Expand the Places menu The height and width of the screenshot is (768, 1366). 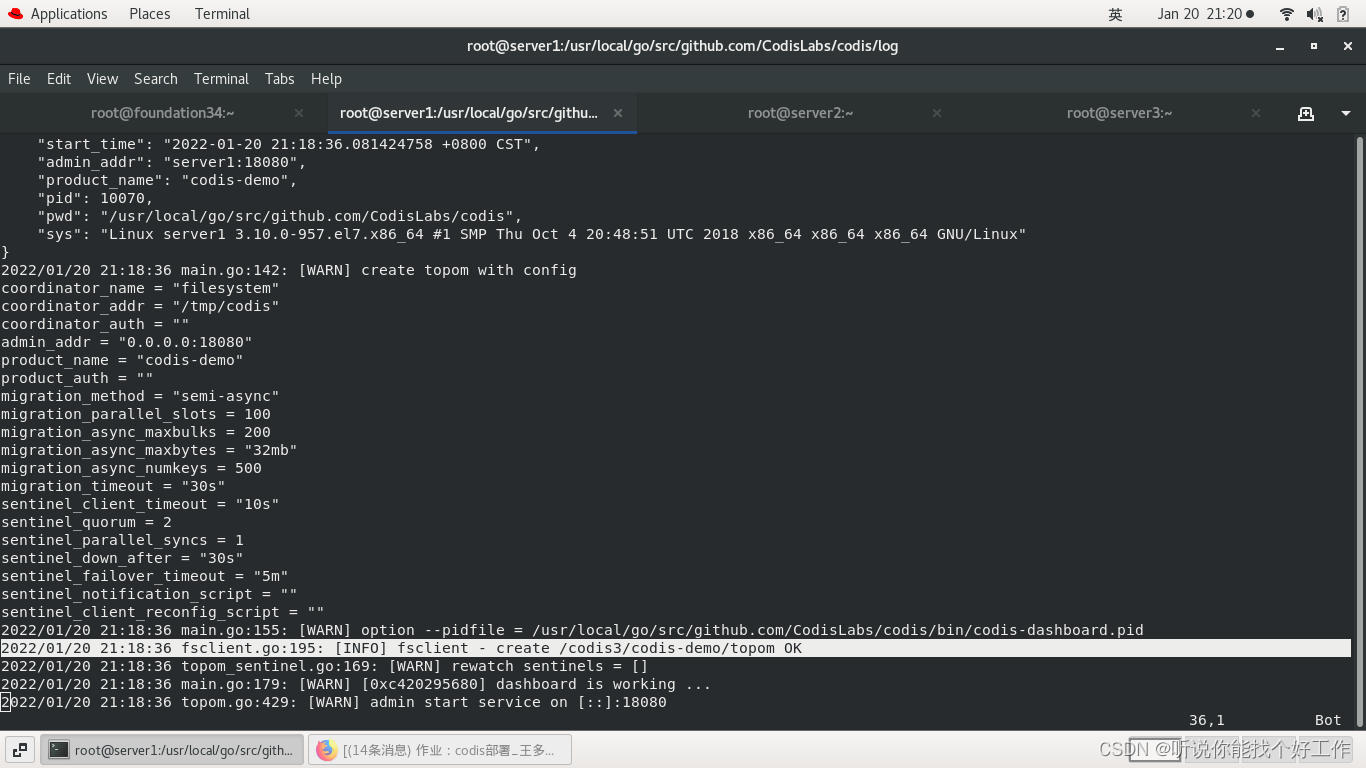click(149, 13)
